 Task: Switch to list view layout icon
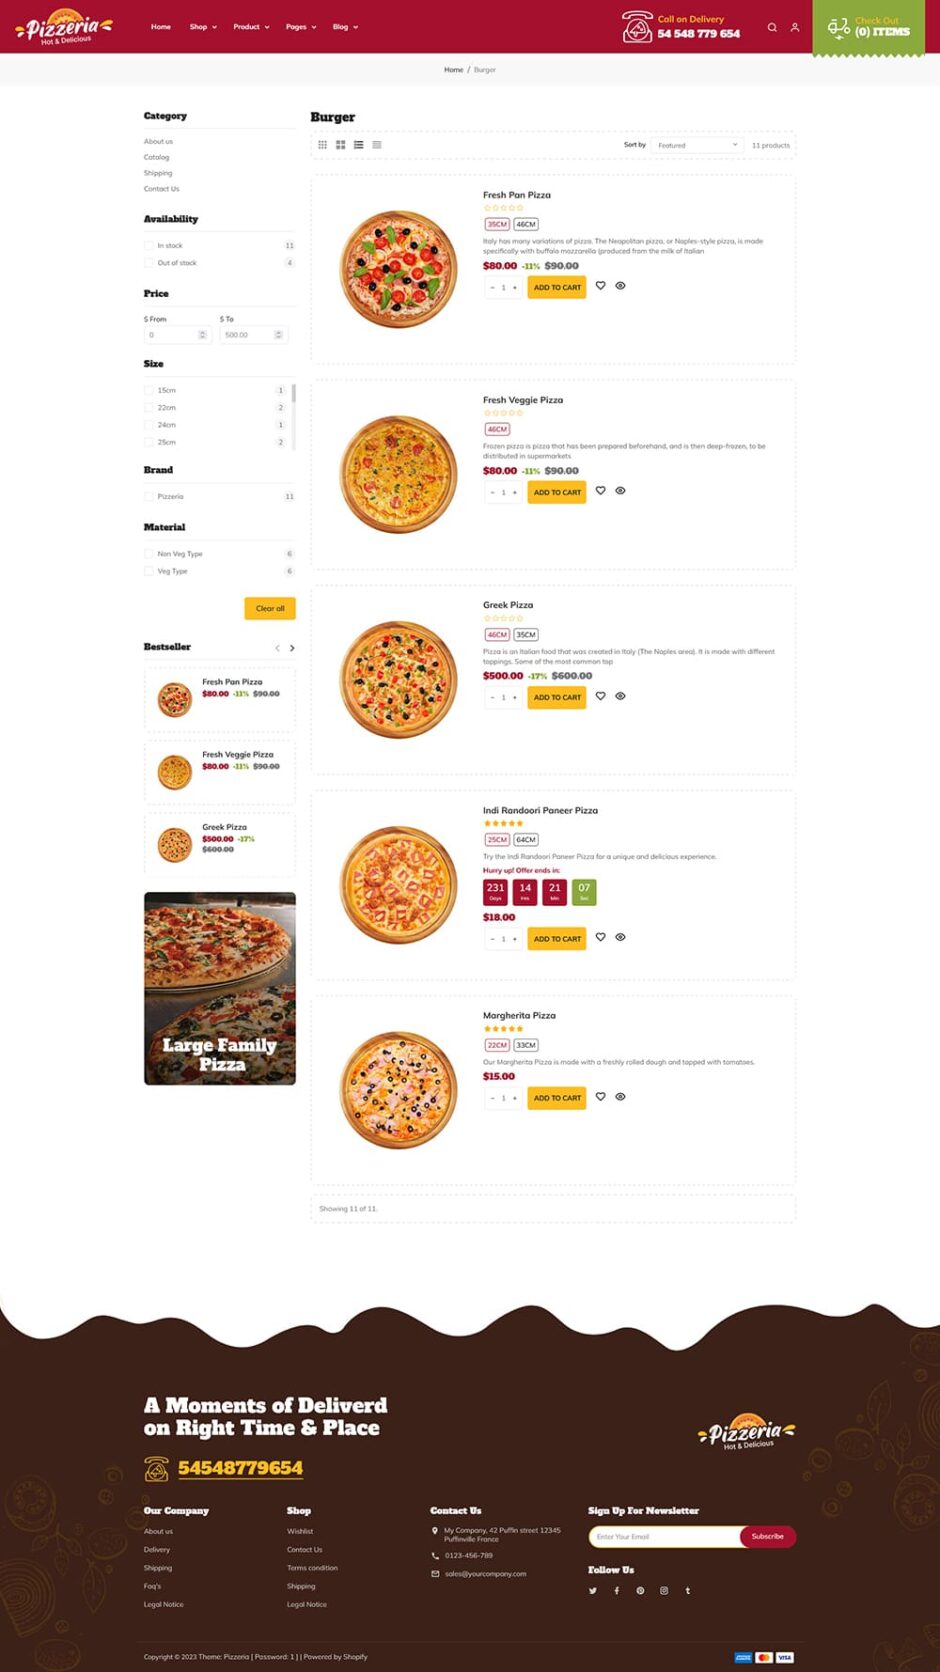[x=358, y=145]
